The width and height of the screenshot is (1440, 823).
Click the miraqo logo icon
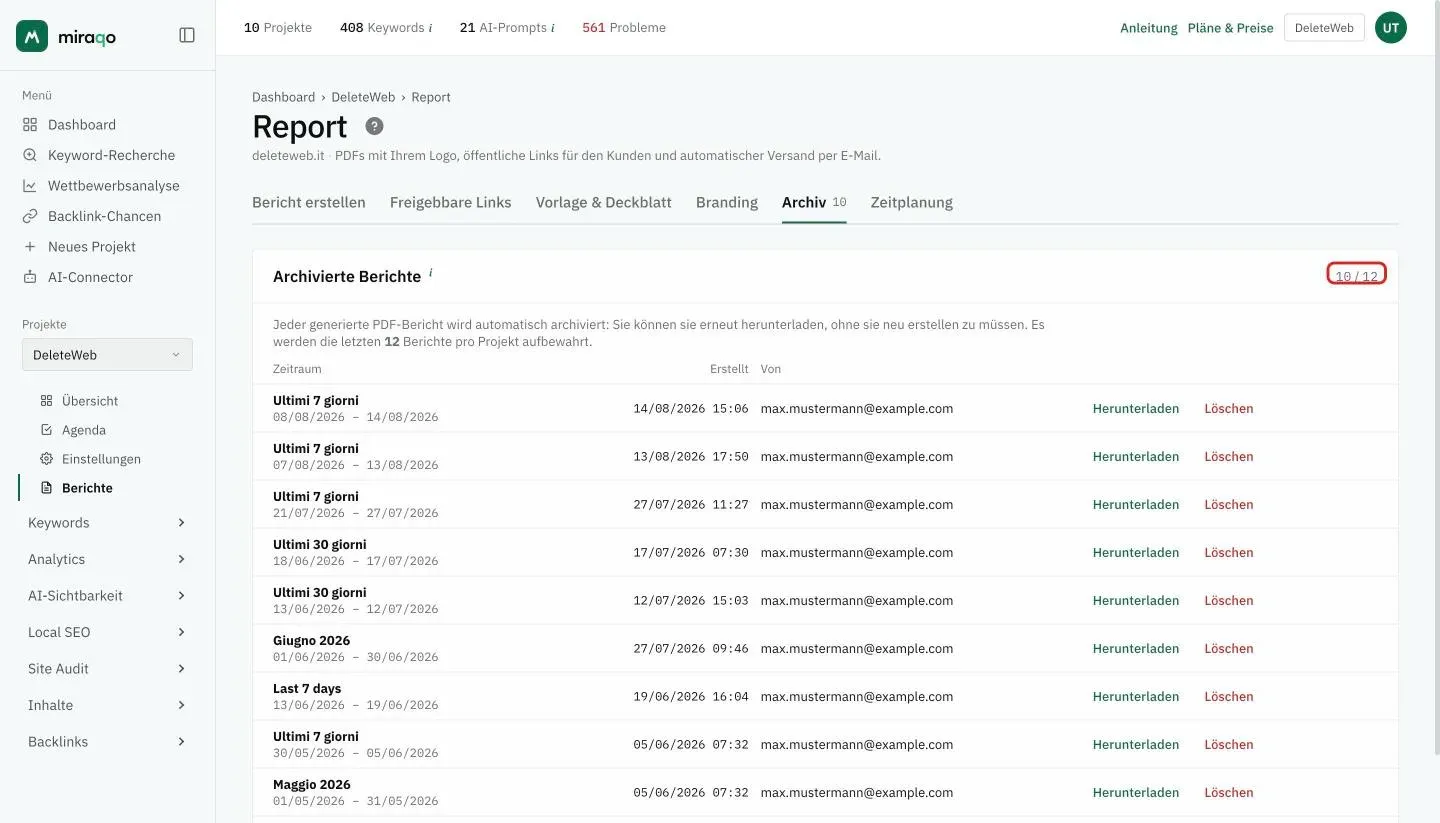point(32,36)
